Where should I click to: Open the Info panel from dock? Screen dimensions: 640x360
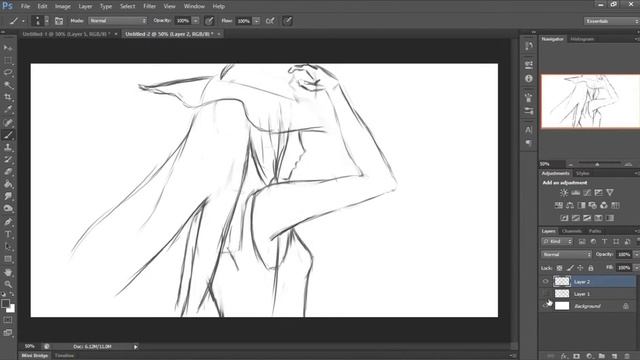pyautogui.click(x=529, y=78)
